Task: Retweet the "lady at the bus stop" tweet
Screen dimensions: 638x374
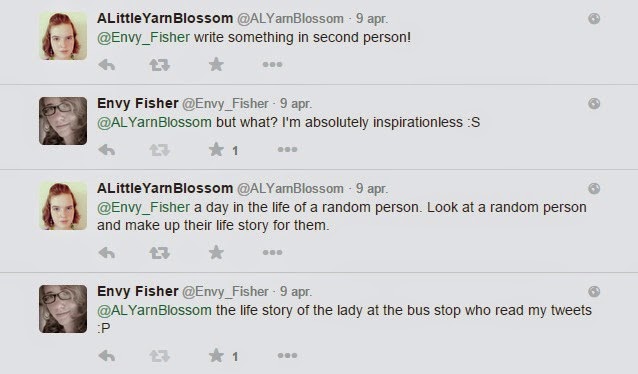Action: 160,356
